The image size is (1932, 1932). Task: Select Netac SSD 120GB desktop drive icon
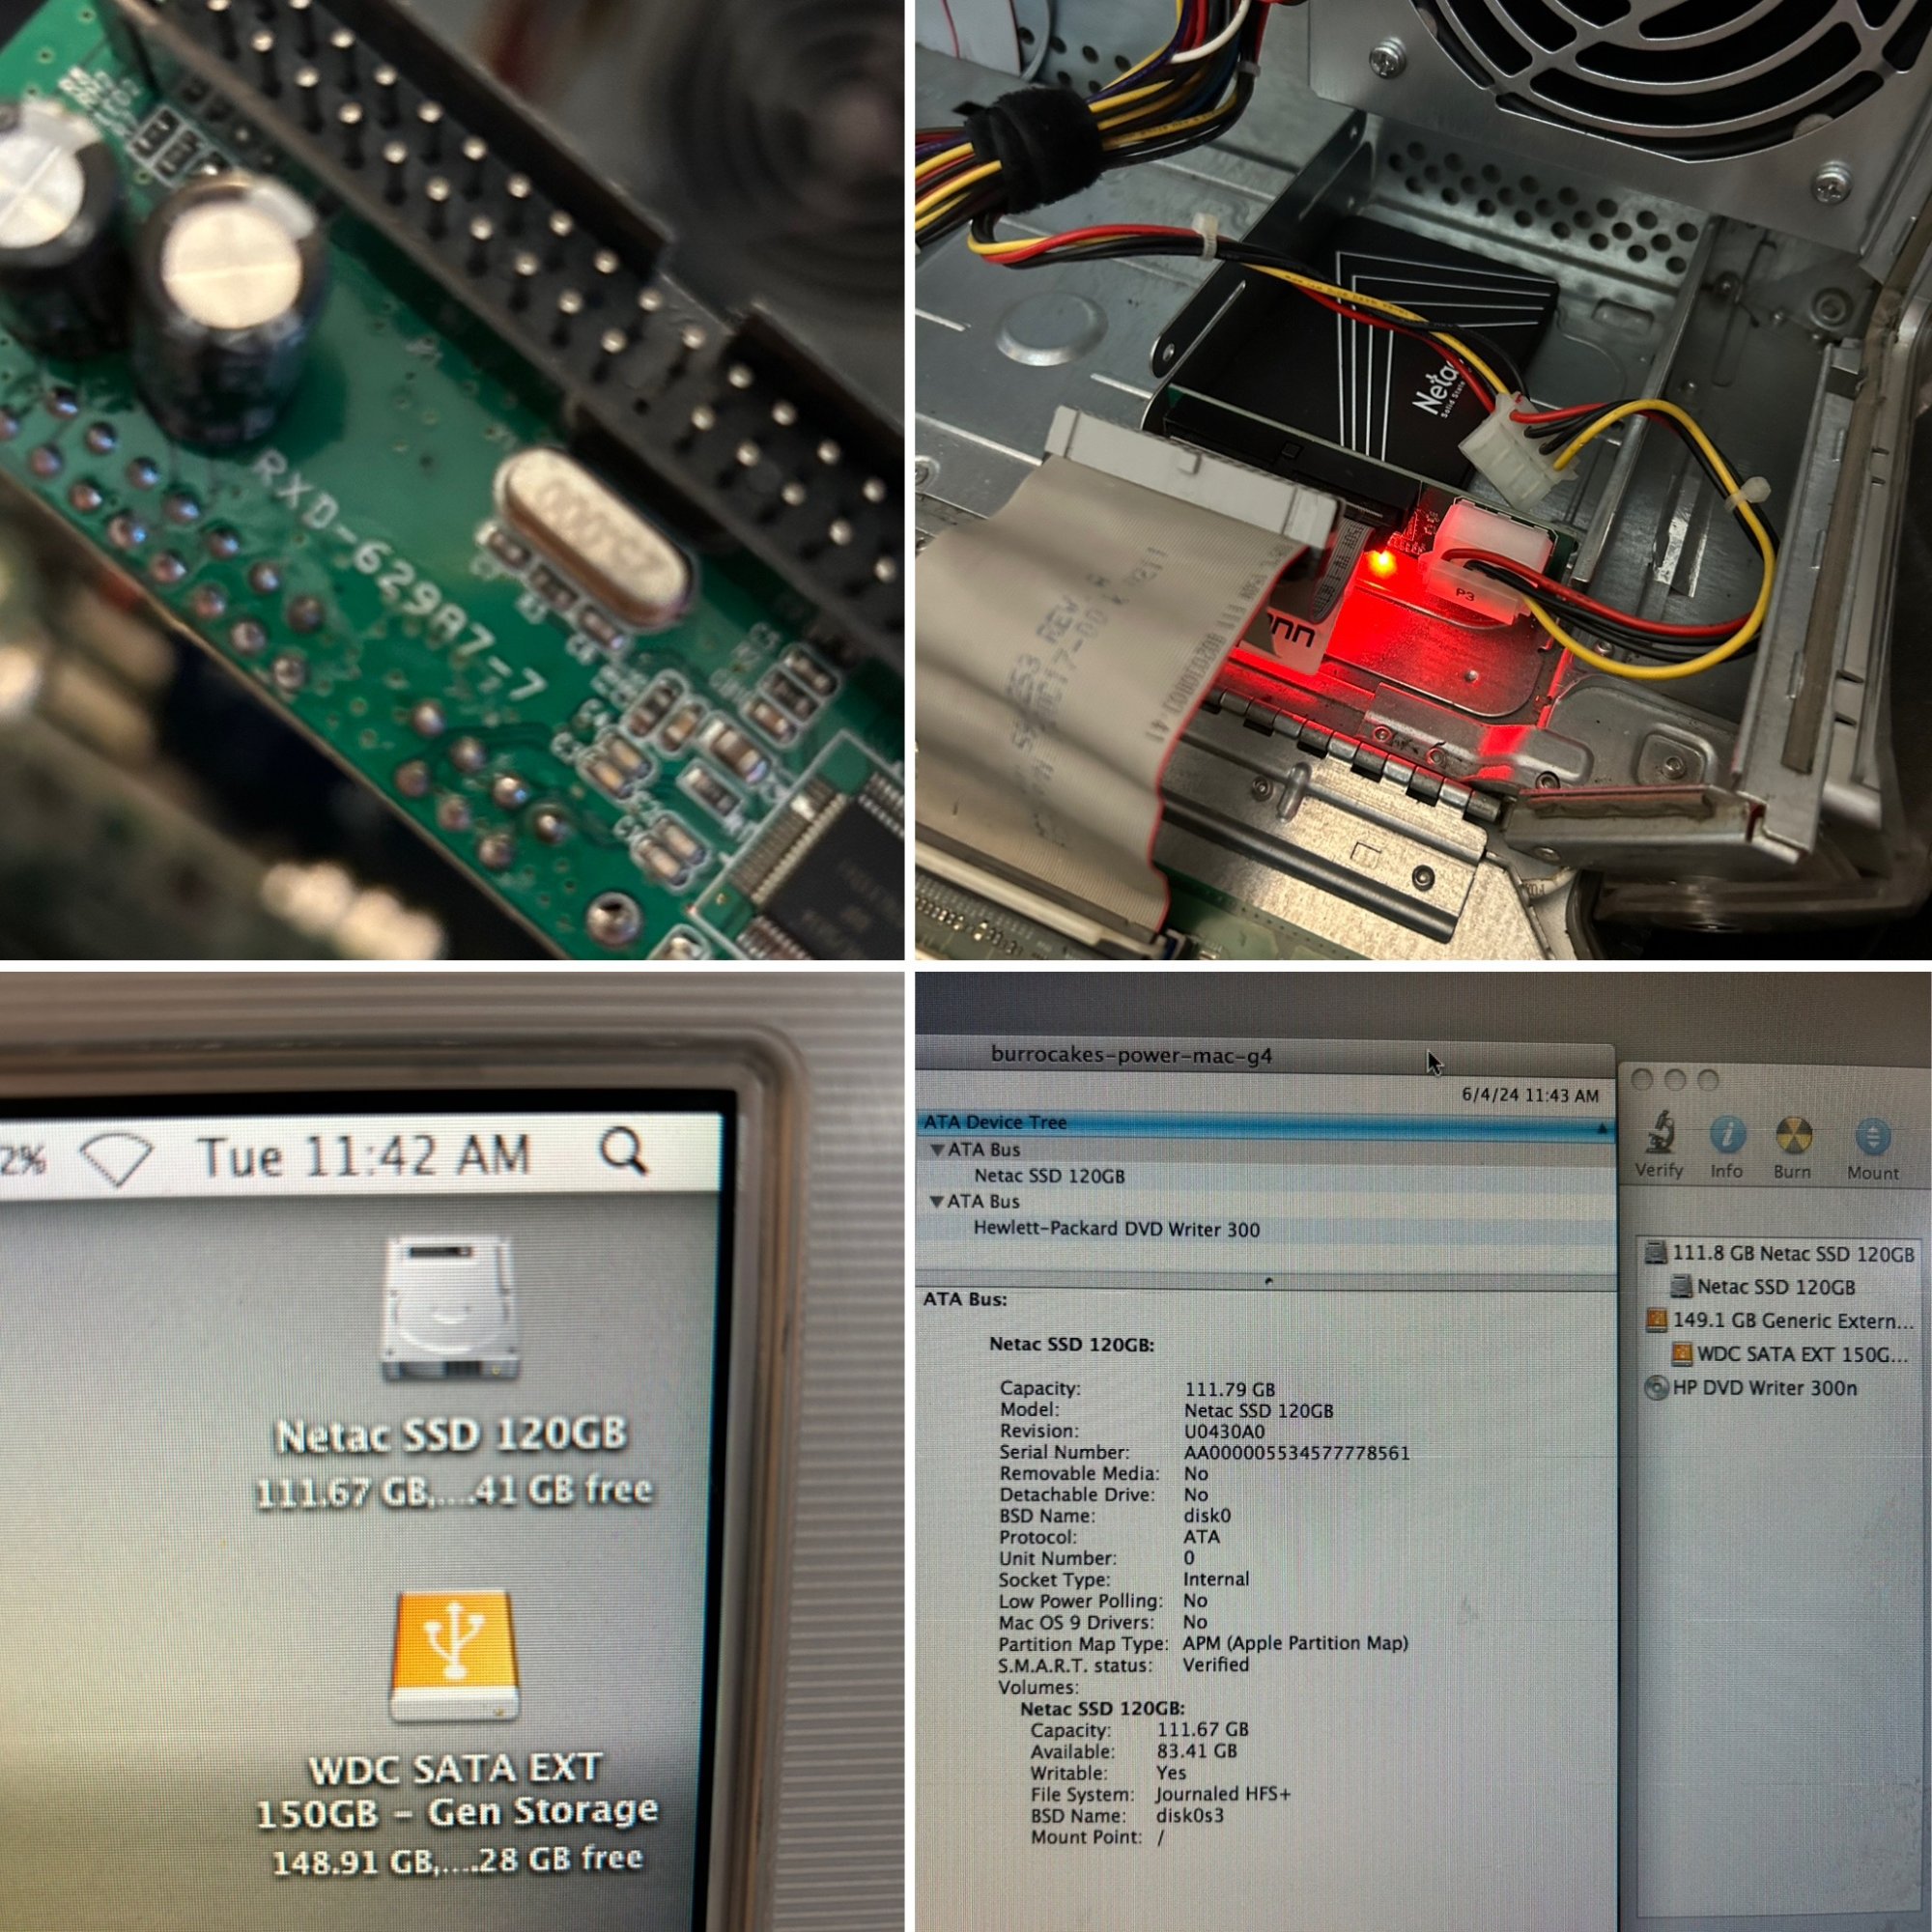450,1308
